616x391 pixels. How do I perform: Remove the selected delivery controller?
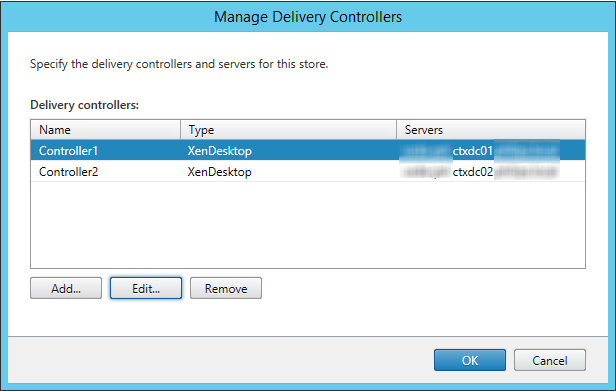click(x=226, y=288)
